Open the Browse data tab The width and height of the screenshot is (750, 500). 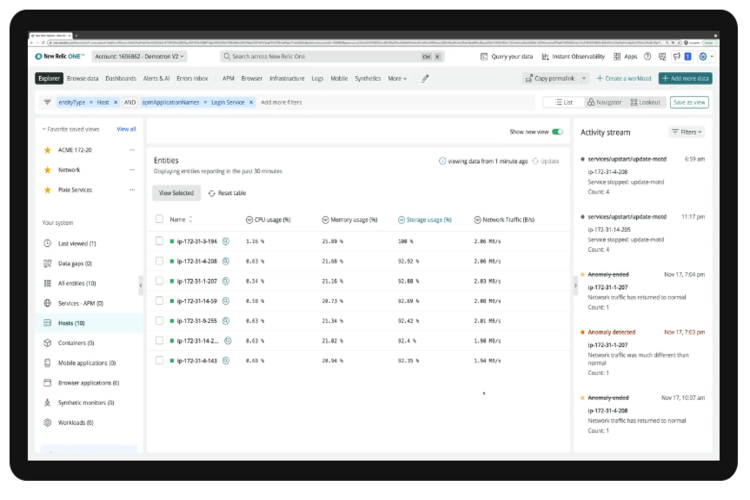82,78
